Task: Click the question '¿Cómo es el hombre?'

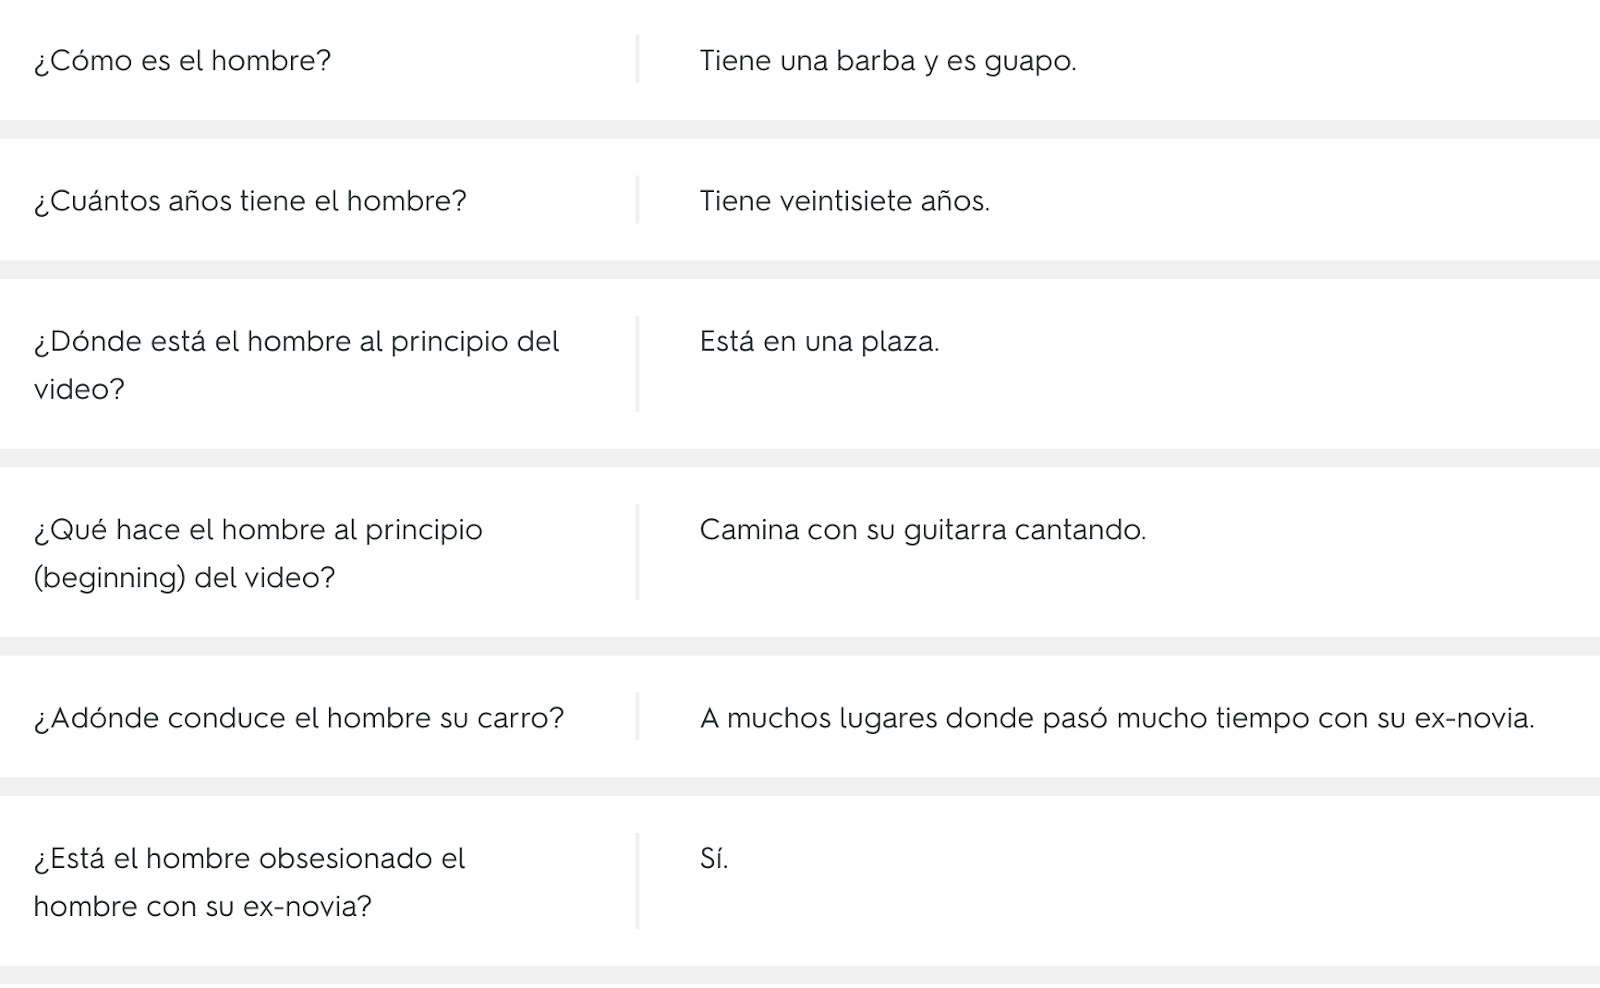Action: coord(182,61)
